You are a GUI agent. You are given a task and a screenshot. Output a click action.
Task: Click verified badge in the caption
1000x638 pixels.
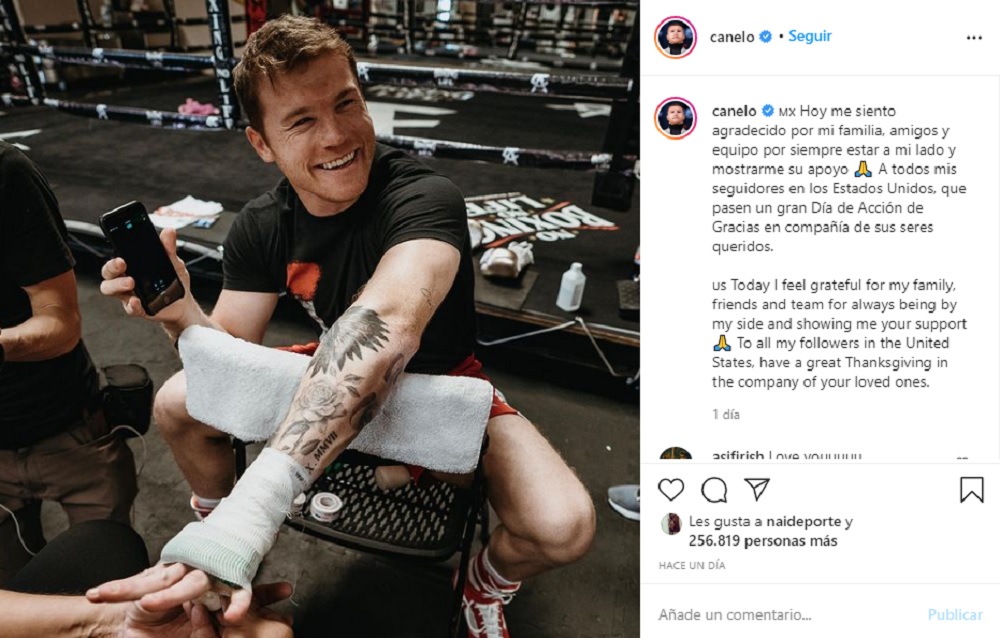(768, 111)
